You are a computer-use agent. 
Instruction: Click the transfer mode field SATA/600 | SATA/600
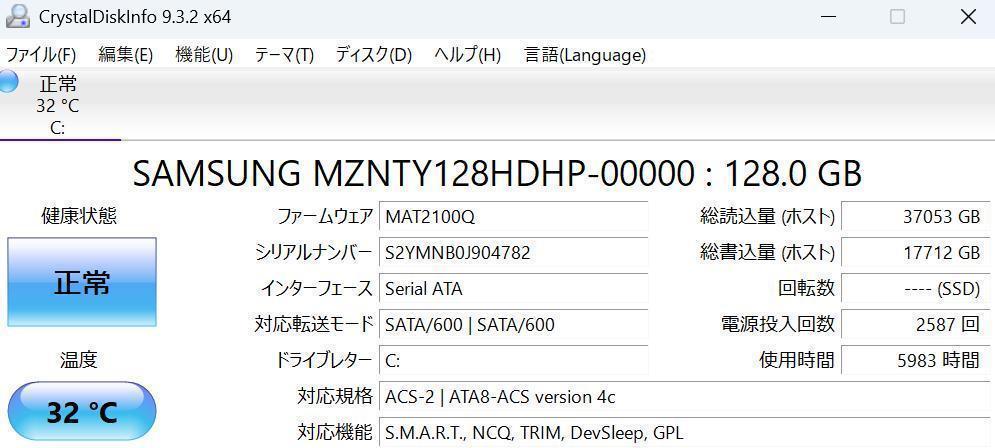pyautogui.click(x=513, y=325)
